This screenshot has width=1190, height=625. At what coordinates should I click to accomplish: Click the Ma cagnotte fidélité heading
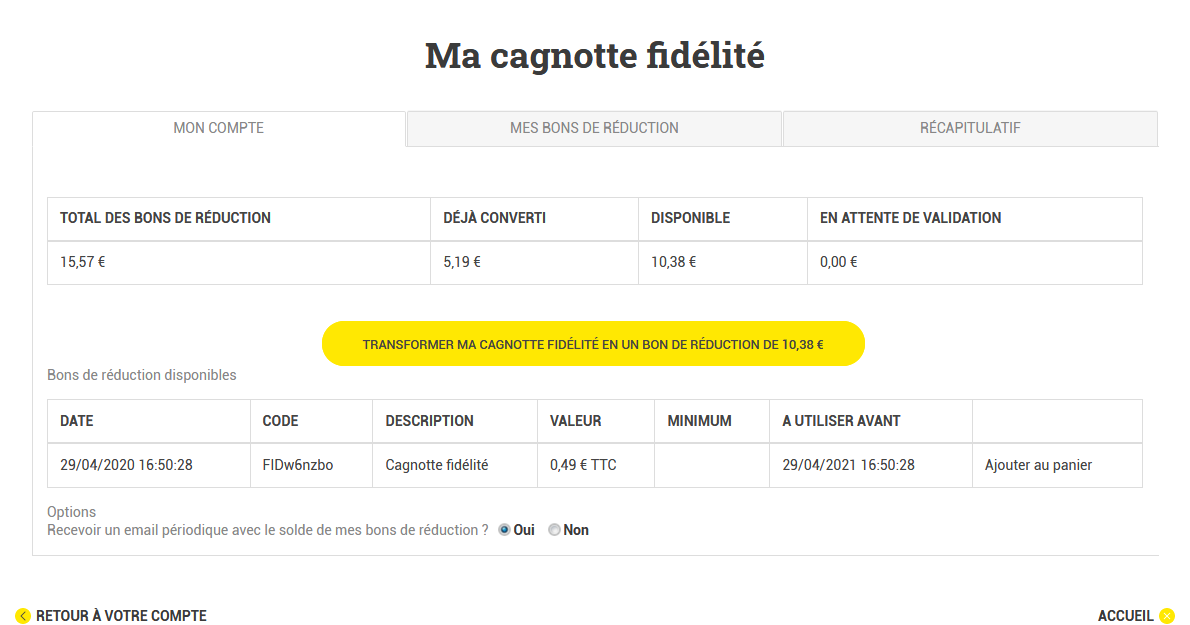594,55
